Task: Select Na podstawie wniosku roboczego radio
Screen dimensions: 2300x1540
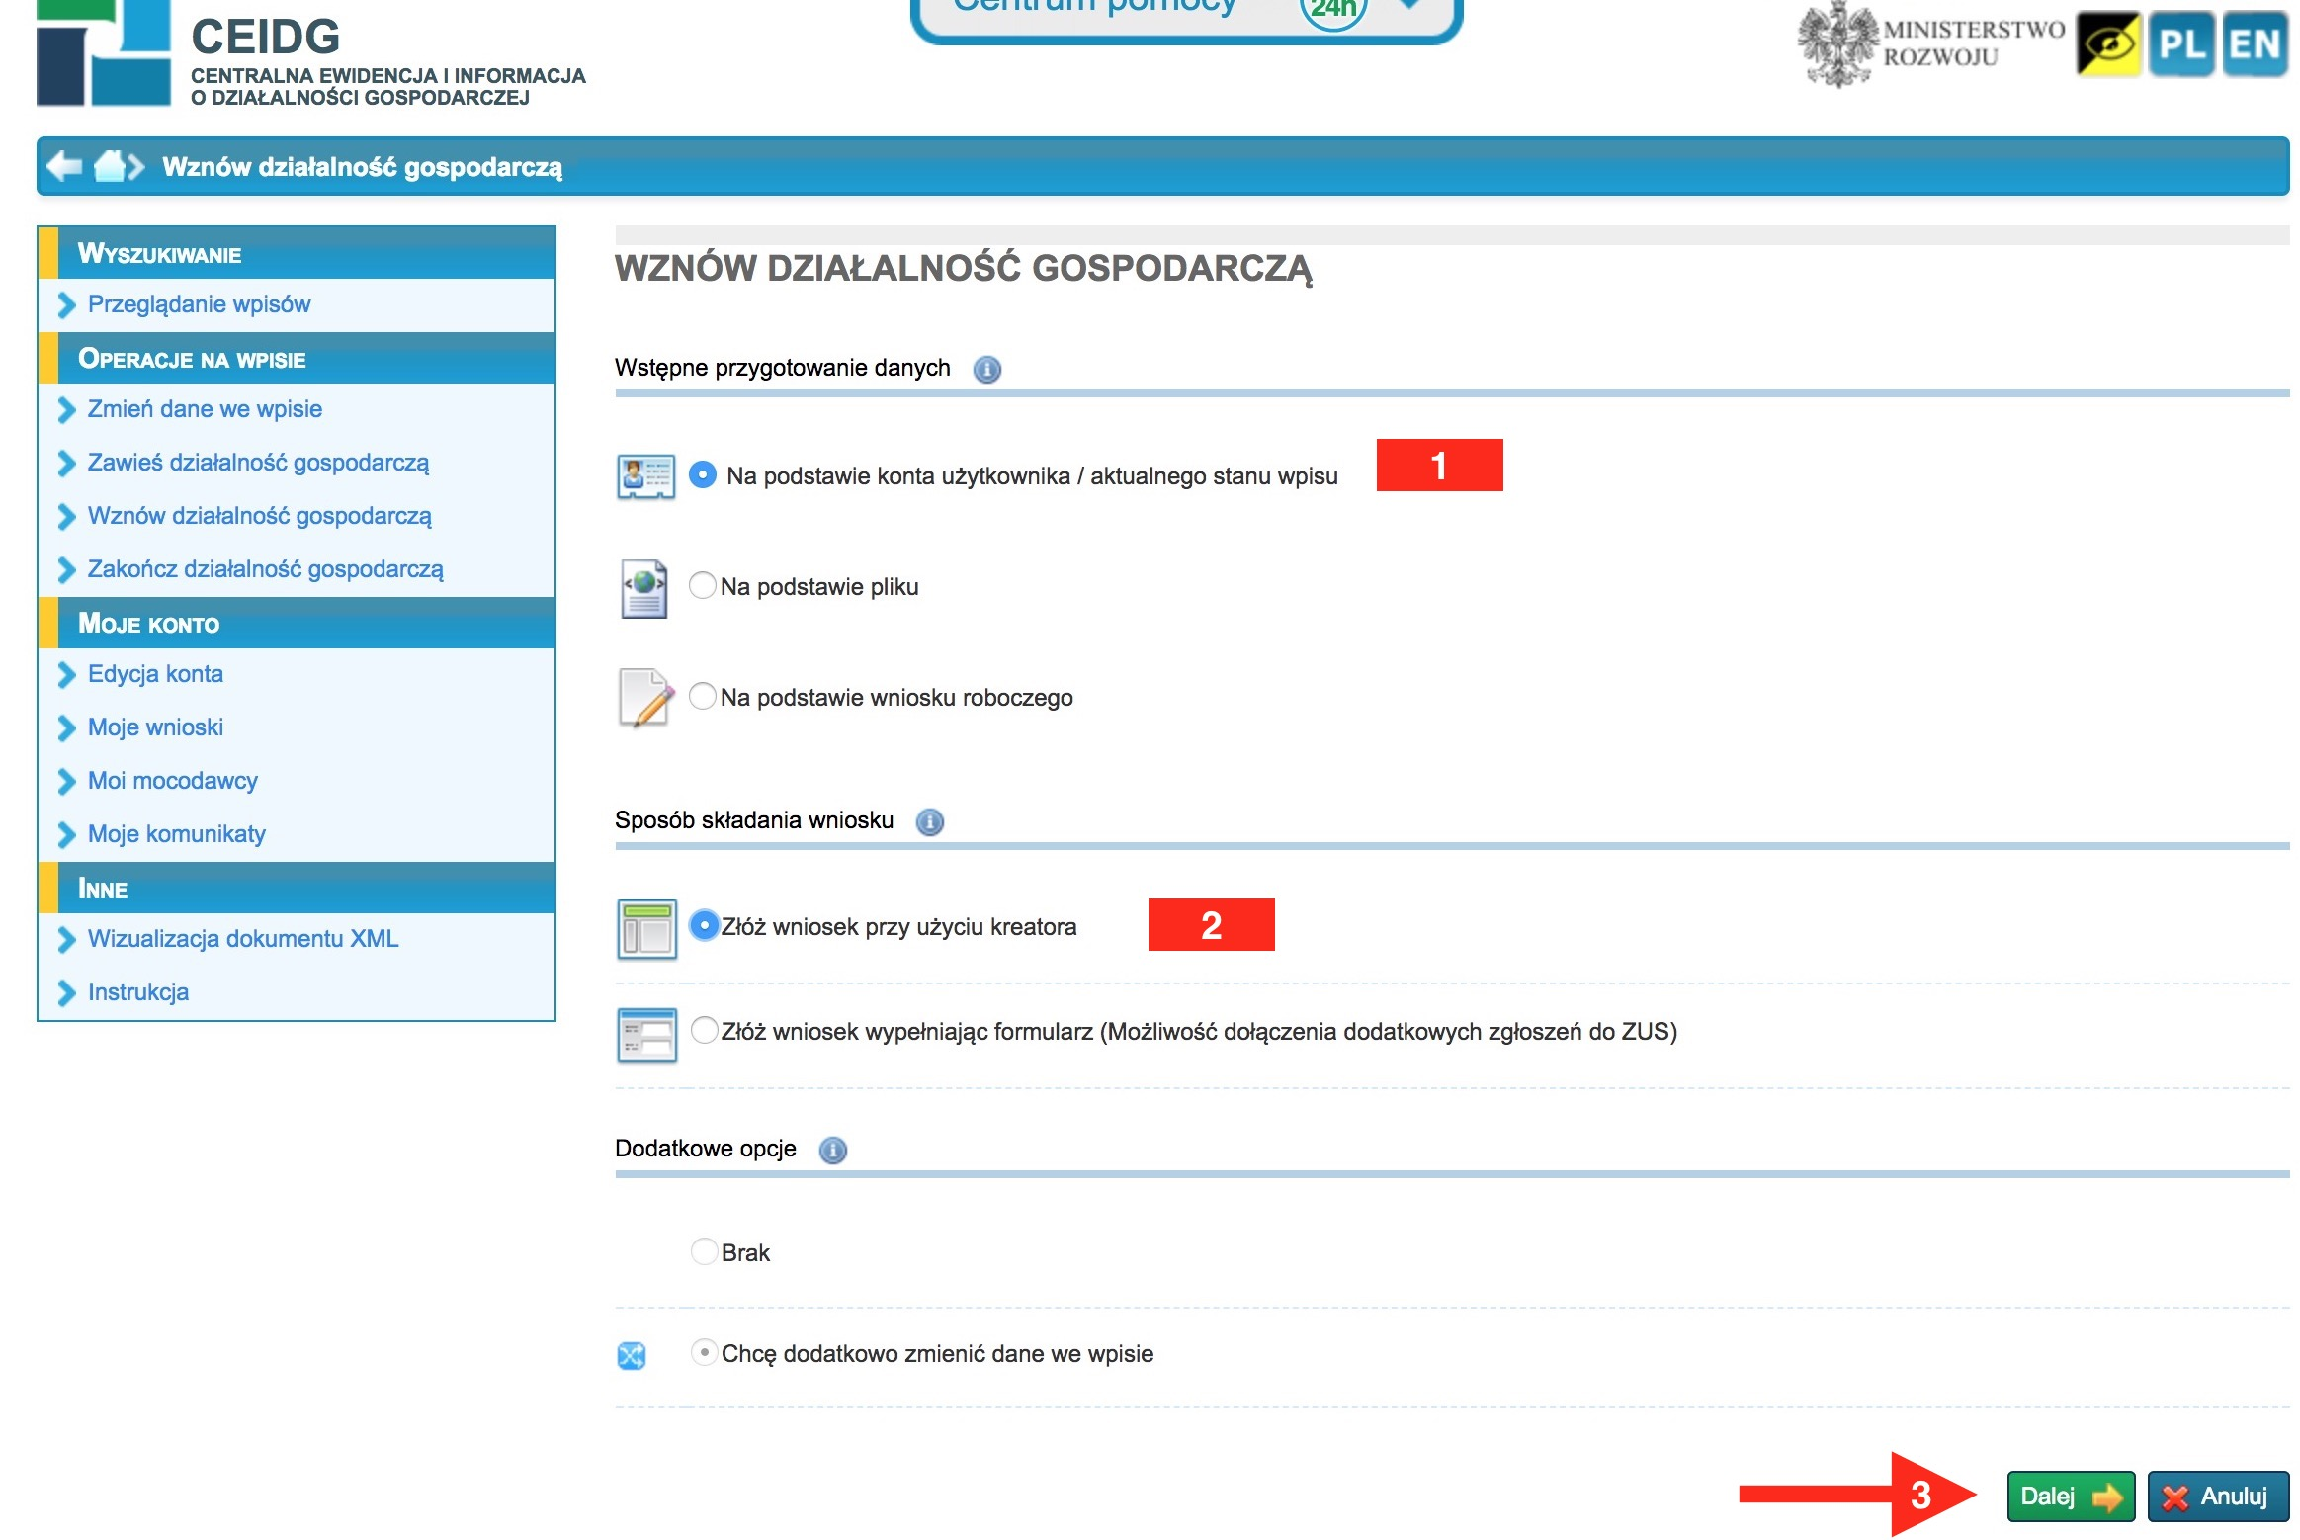Action: point(703,696)
